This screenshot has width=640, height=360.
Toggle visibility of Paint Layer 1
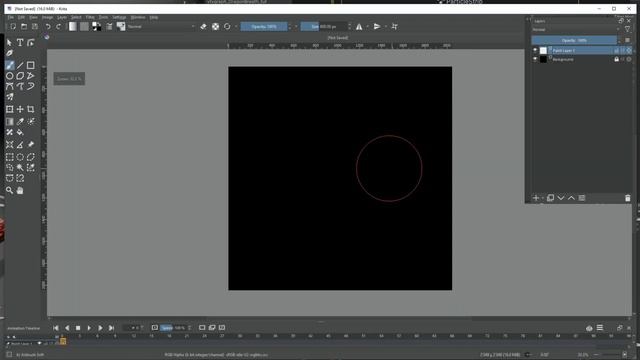(x=535, y=50)
